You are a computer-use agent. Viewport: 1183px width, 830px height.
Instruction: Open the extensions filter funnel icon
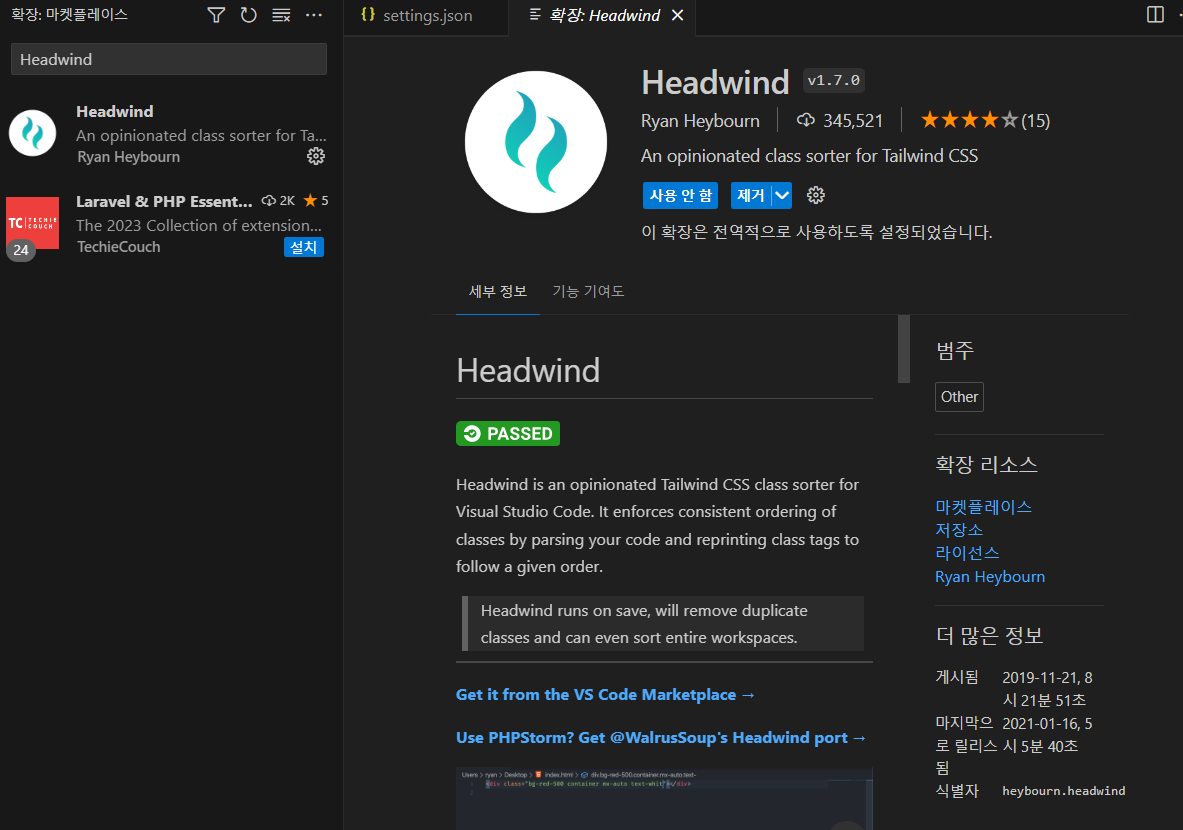(216, 15)
